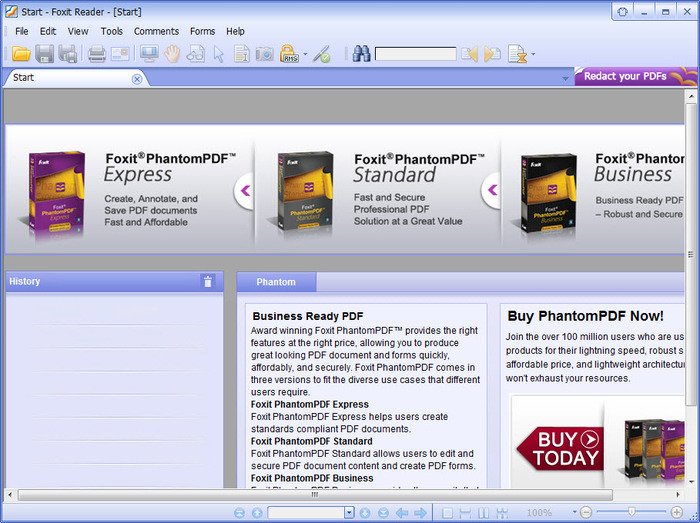Click the Zoom In plus button
The width and height of the screenshot is (700, 523).
(x=677, y=512)
